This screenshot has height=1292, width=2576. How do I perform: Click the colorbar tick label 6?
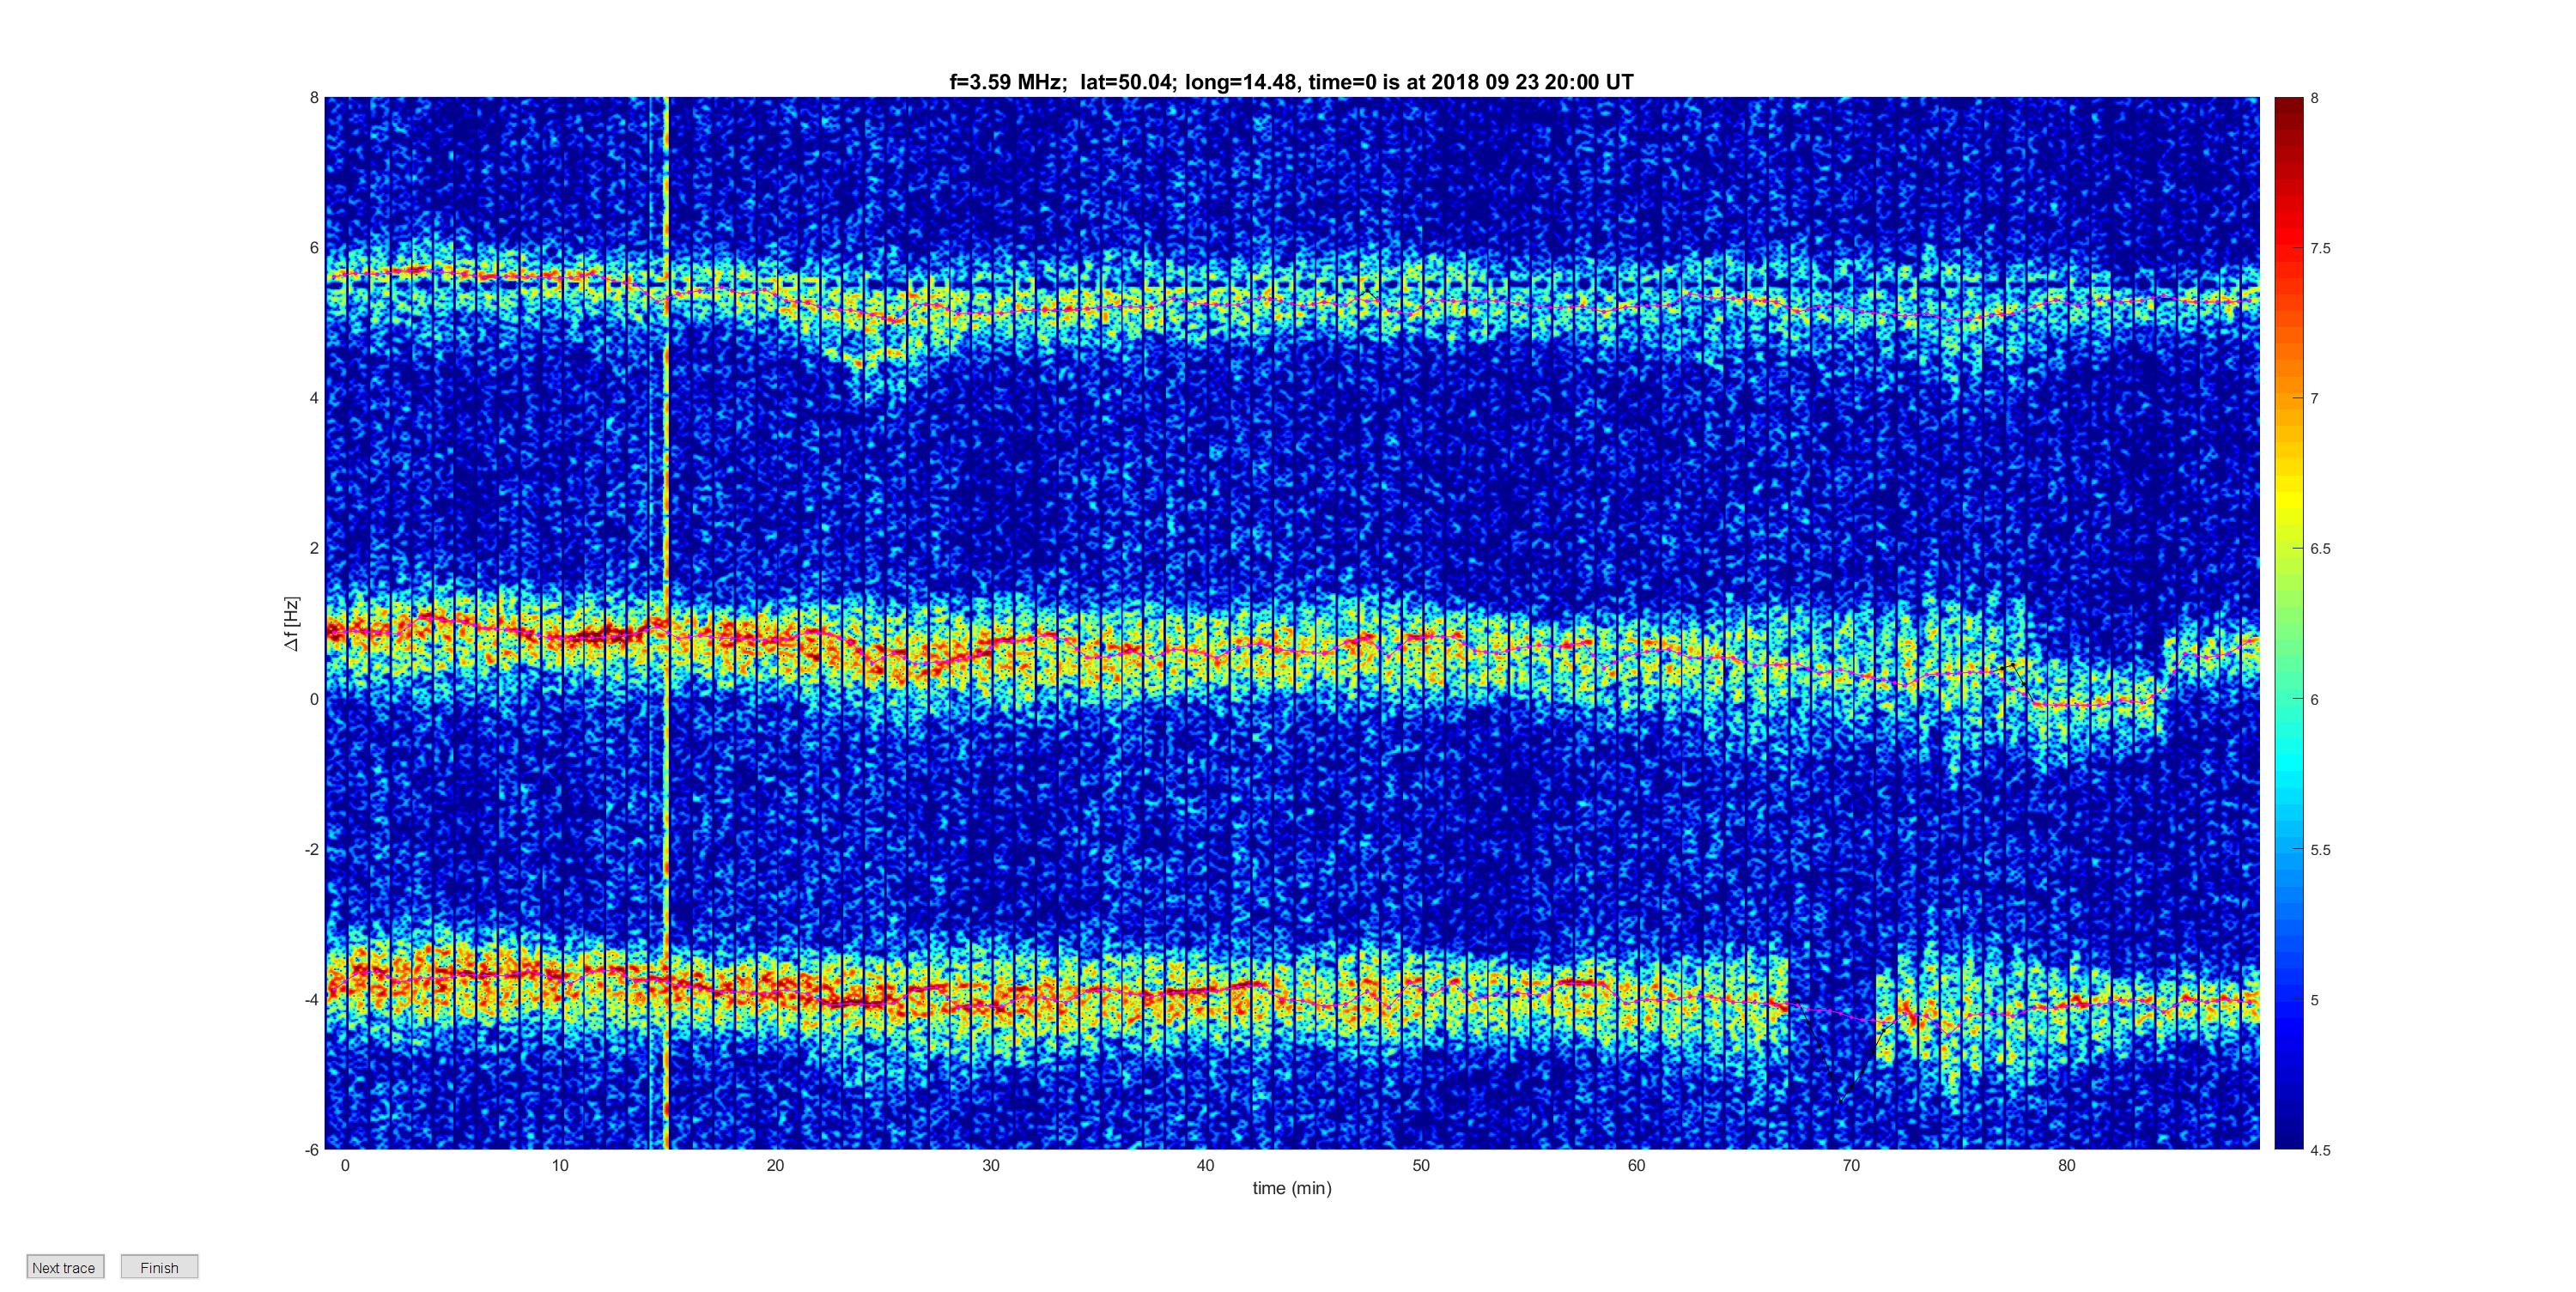point(2314,699)
